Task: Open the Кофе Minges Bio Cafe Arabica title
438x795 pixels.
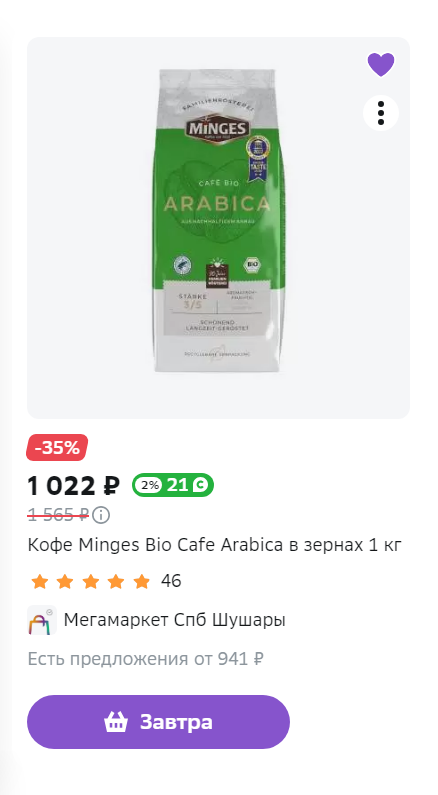Action: click(x=214, y=545)
